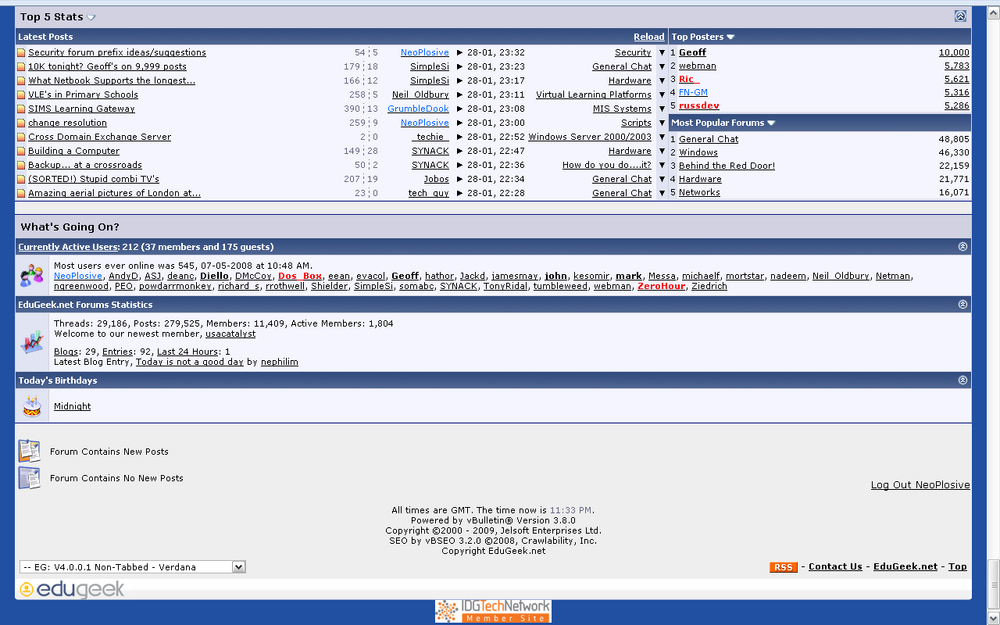Viewport: 1000px width, 625px height.
Task: Open the Contact Us link
Action: click(x=835, y=566)
